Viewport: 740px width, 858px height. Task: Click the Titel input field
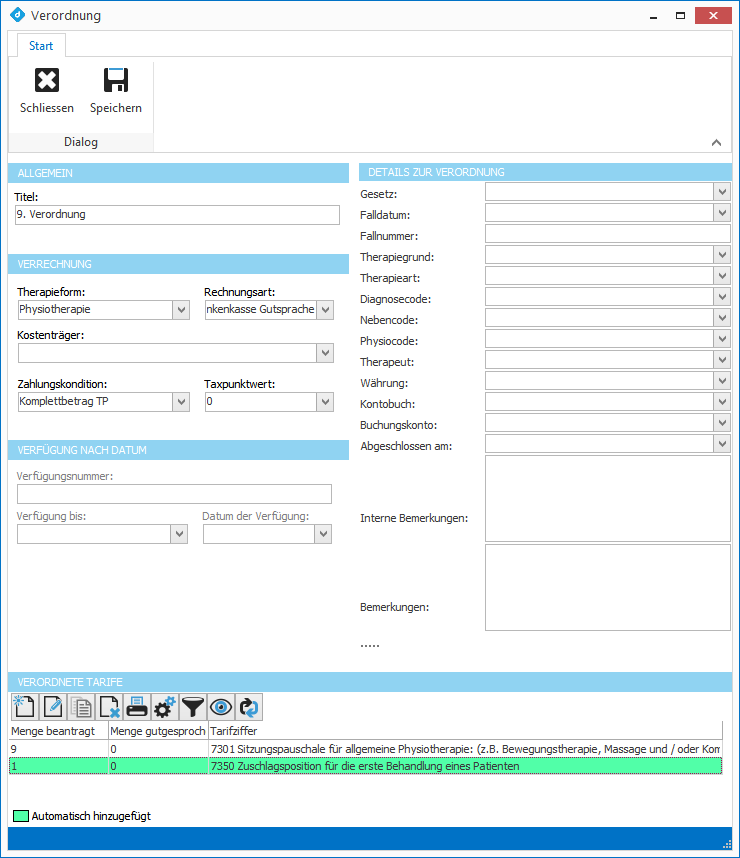click(x=178, y=215)
